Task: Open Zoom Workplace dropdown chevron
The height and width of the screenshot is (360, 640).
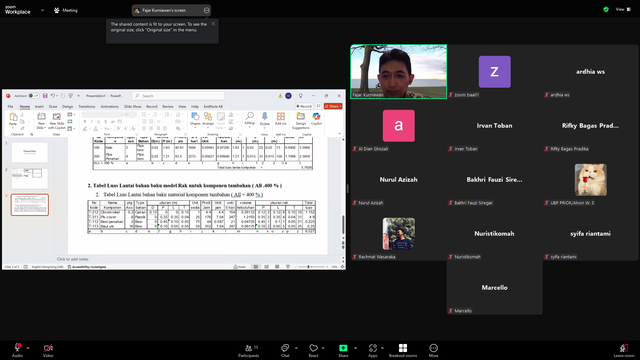Action: coord(42,10)
